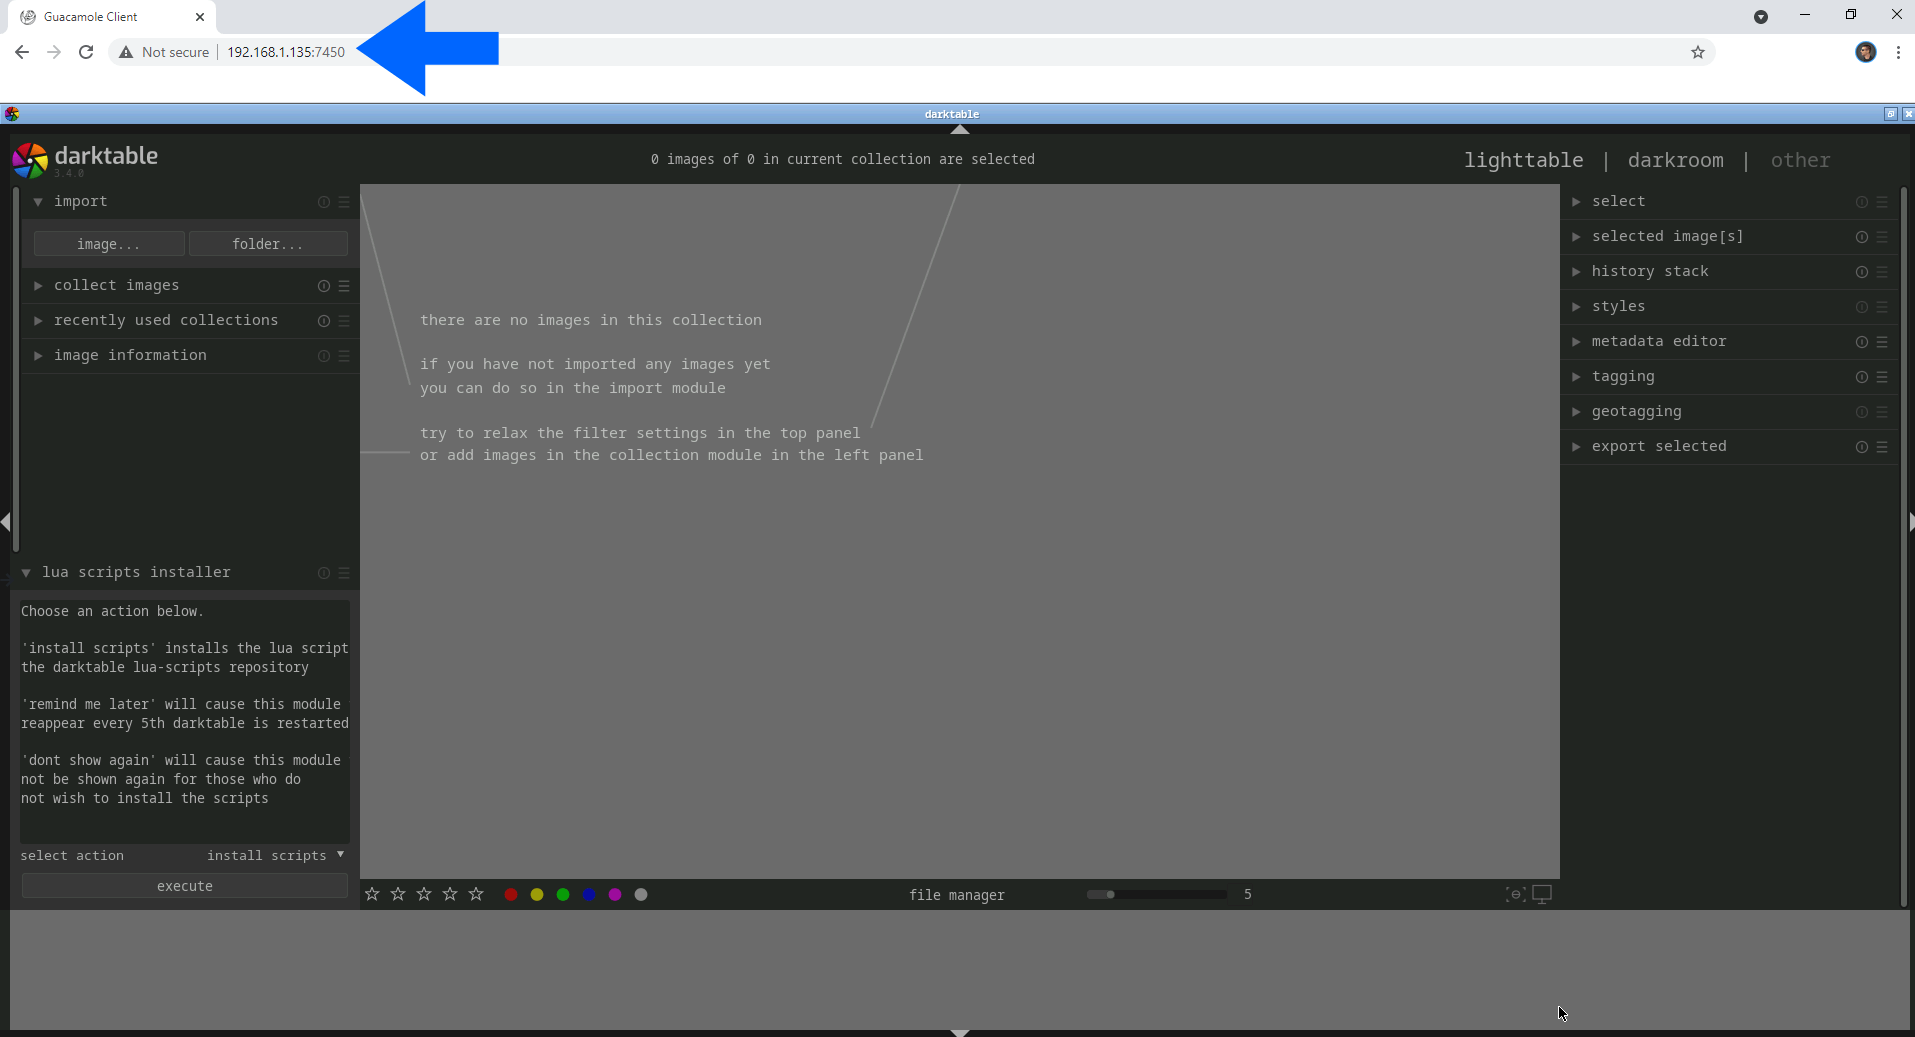Click the fifth rating star
This screenshot has height=1037, width=1915.
(x=476, y=894)
